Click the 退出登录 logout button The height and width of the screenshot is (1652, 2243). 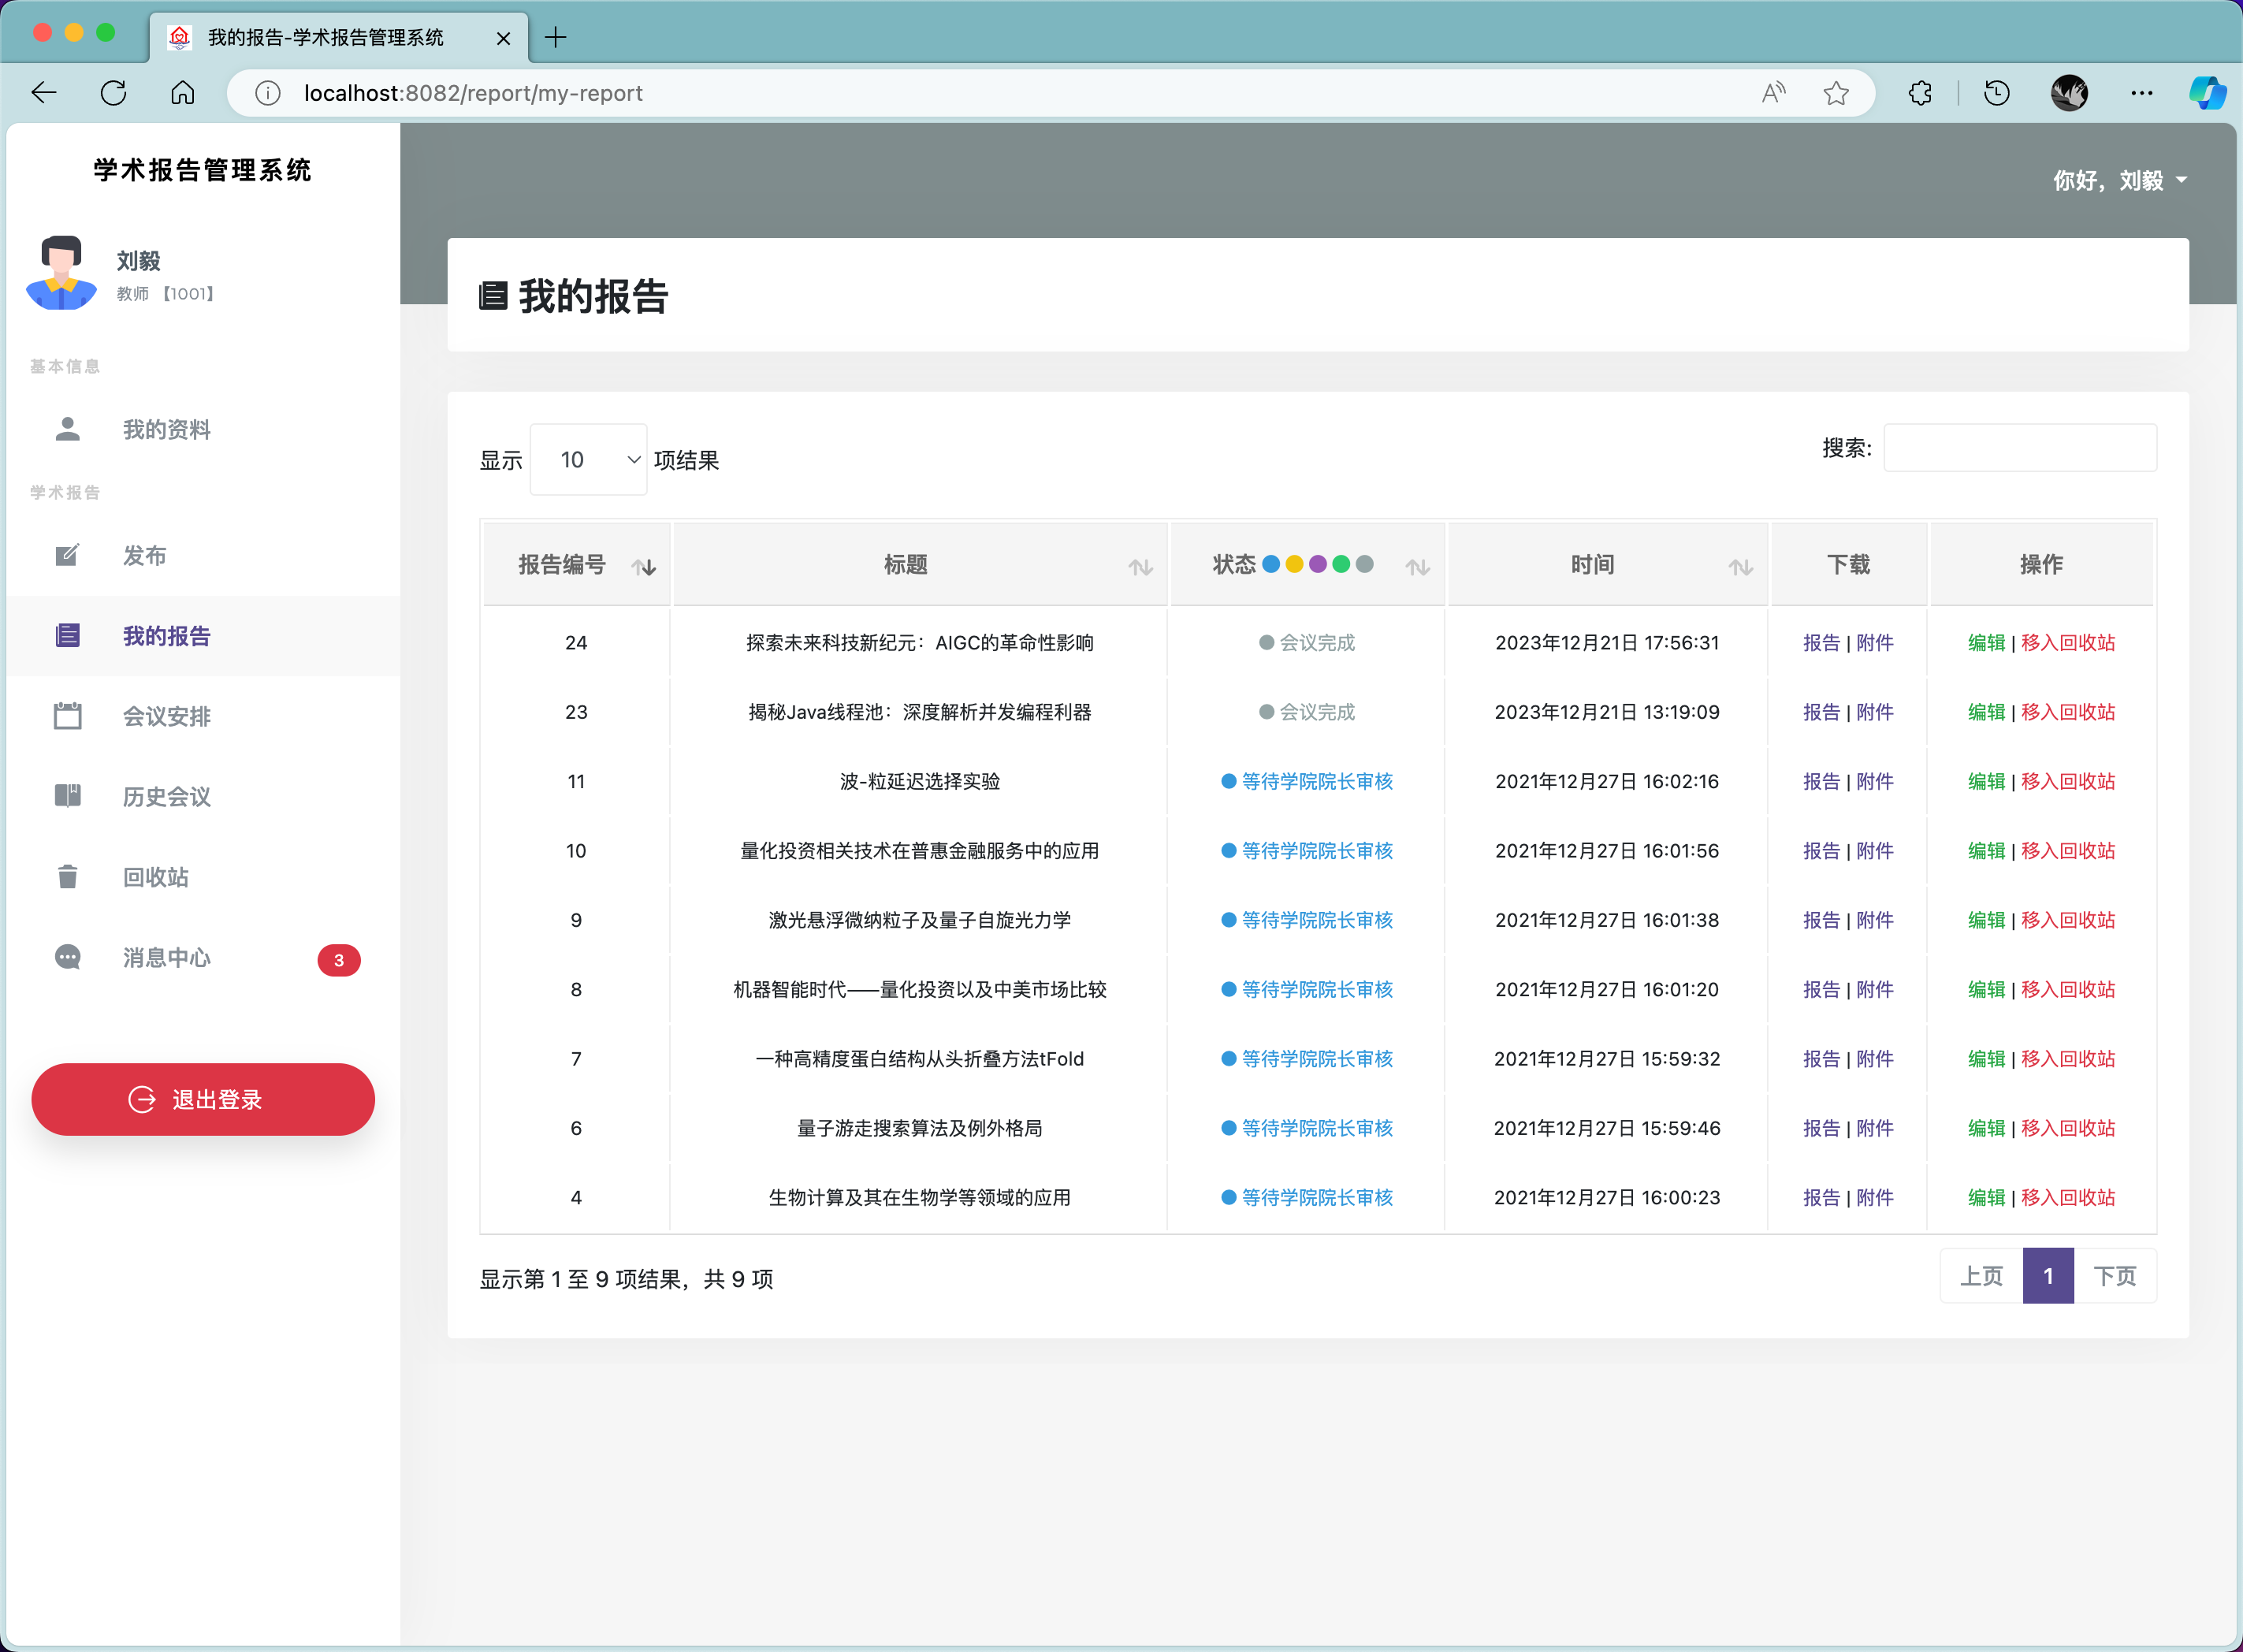(203, 1099)
